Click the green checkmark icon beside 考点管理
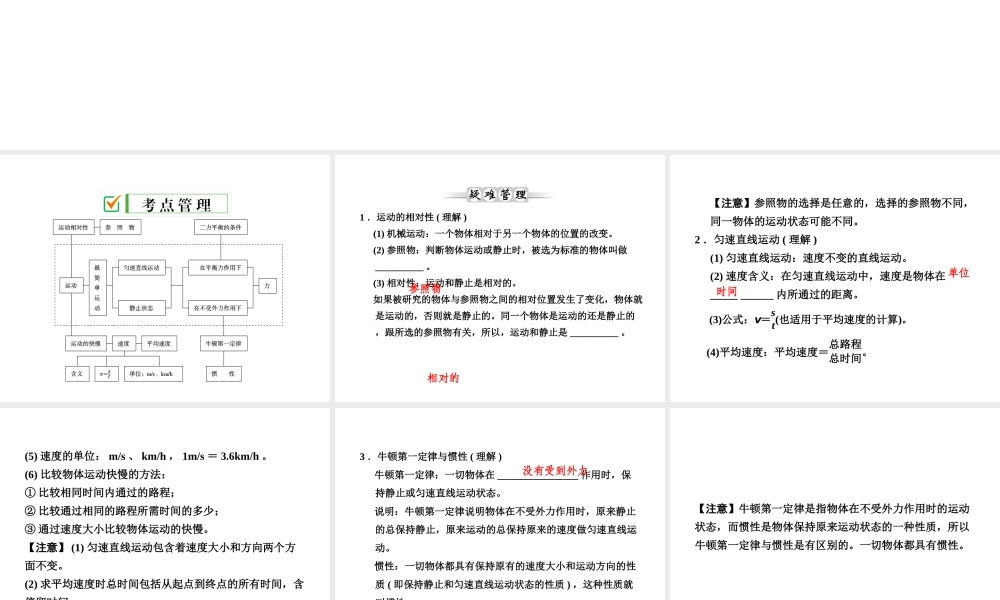1000x600 pixels. [112, 203]
